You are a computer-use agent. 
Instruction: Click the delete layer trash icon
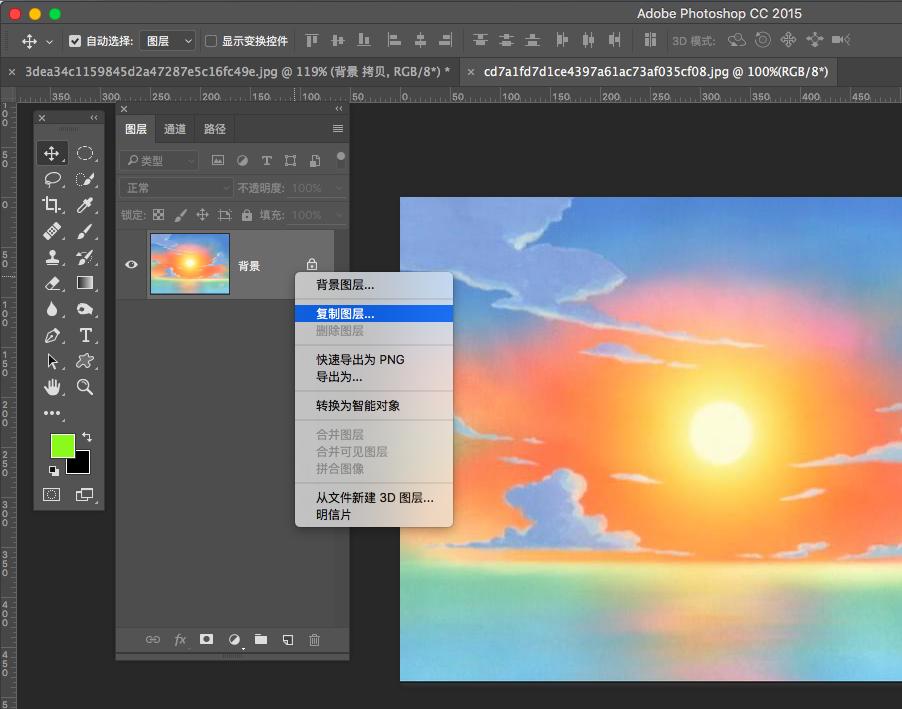point(314,640)
